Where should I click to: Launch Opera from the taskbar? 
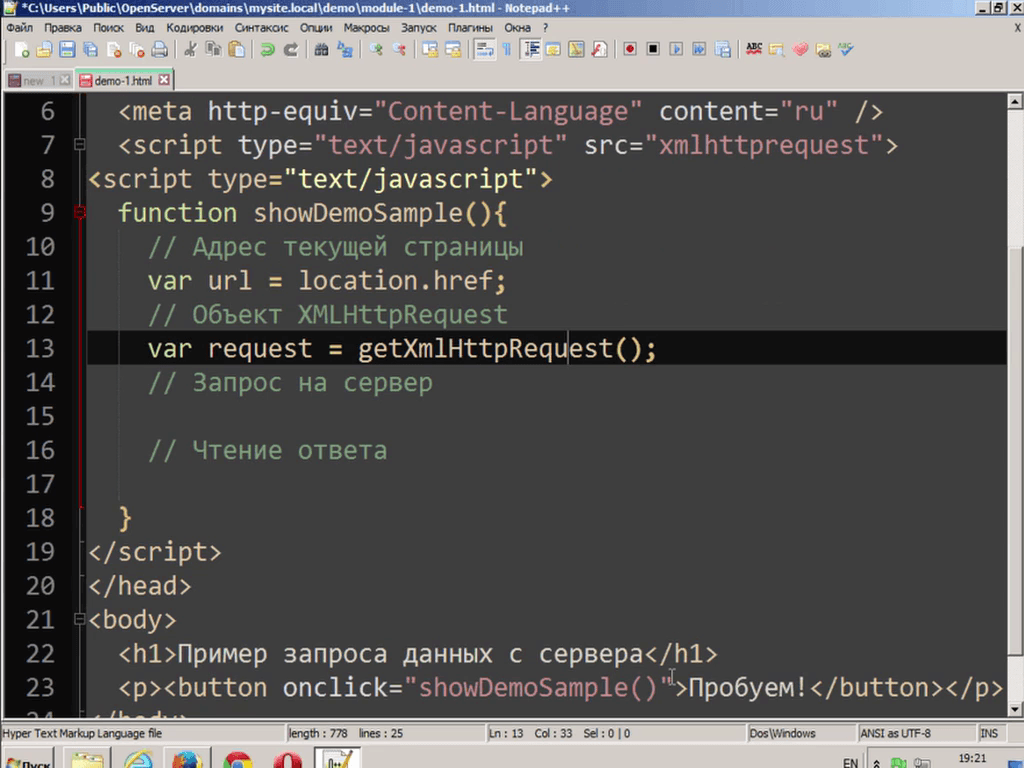point(288,760)
